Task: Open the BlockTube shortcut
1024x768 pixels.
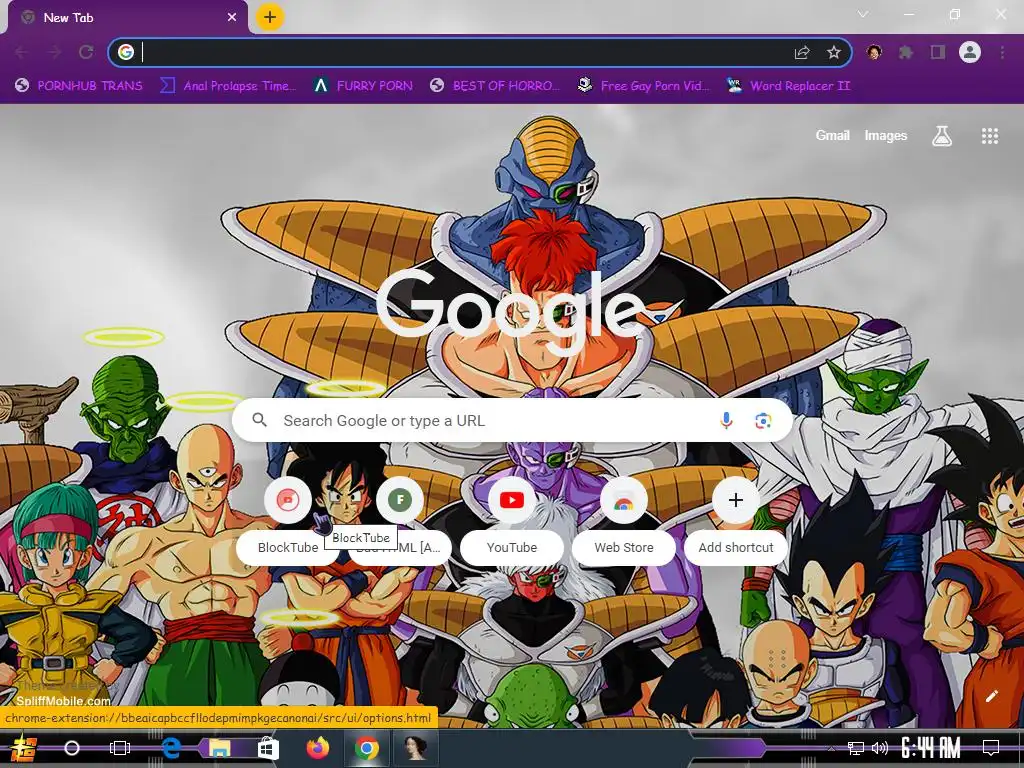Action: (287, 519)
